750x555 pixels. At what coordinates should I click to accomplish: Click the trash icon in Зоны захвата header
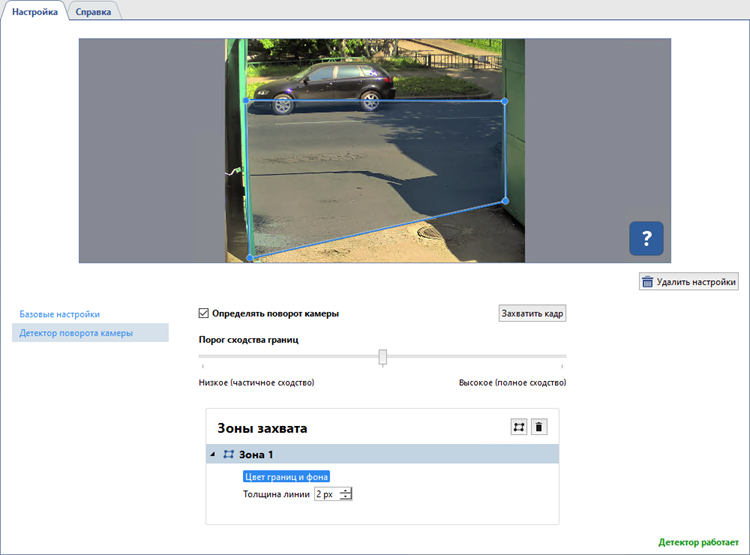click(539, 427)
